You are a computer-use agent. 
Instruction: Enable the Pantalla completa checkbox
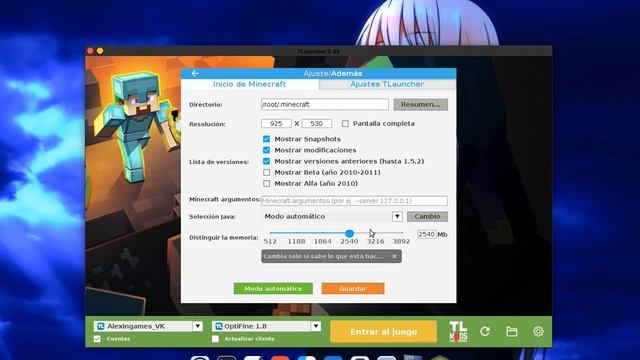[345, 123]
